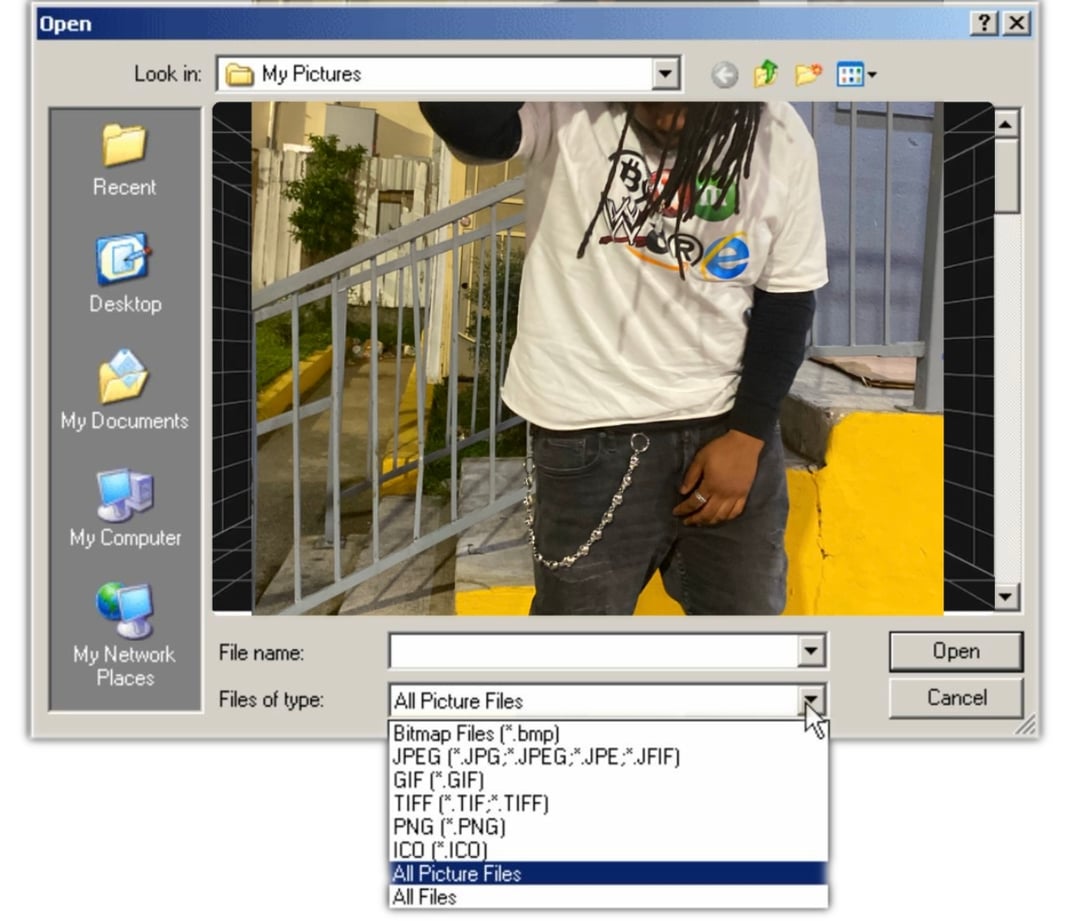Choose the All Files filter
Image resolution: width=1068 pixels, height=921 pixels.
425,896
